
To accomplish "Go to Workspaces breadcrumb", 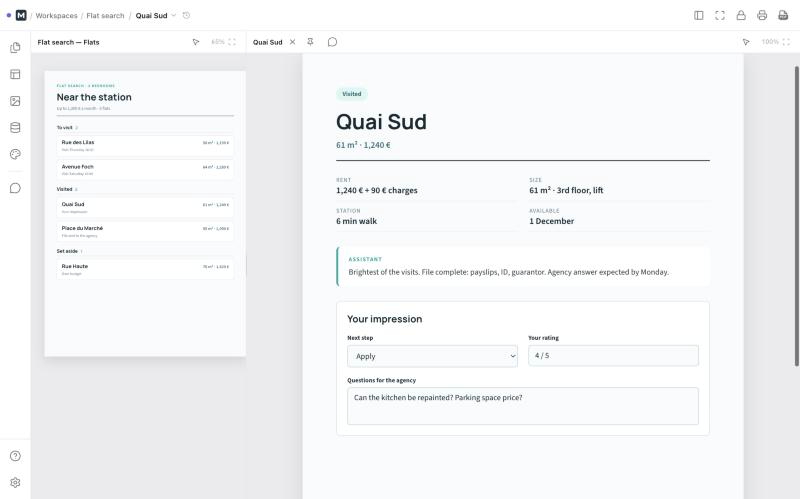I will tap(57, 15).
